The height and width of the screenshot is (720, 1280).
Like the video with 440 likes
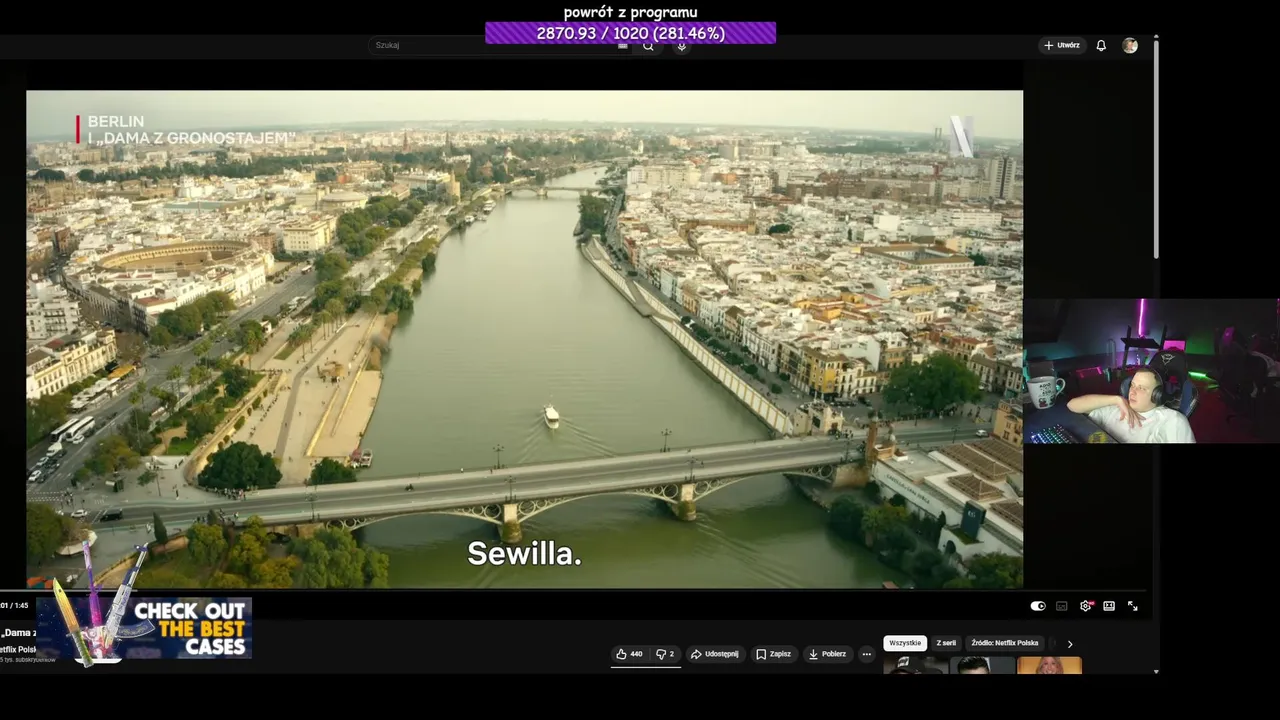(629, 654)
